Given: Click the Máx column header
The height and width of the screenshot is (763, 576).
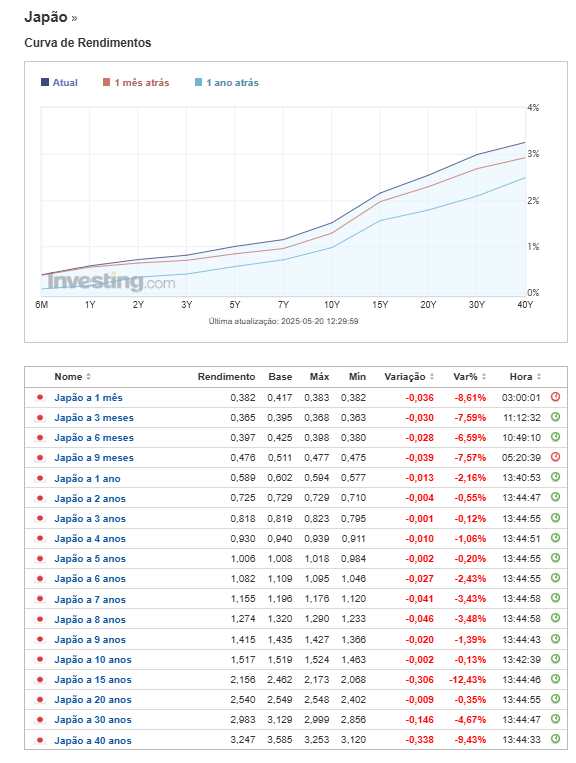Looking at the screenshot, I should coord(320,377).
